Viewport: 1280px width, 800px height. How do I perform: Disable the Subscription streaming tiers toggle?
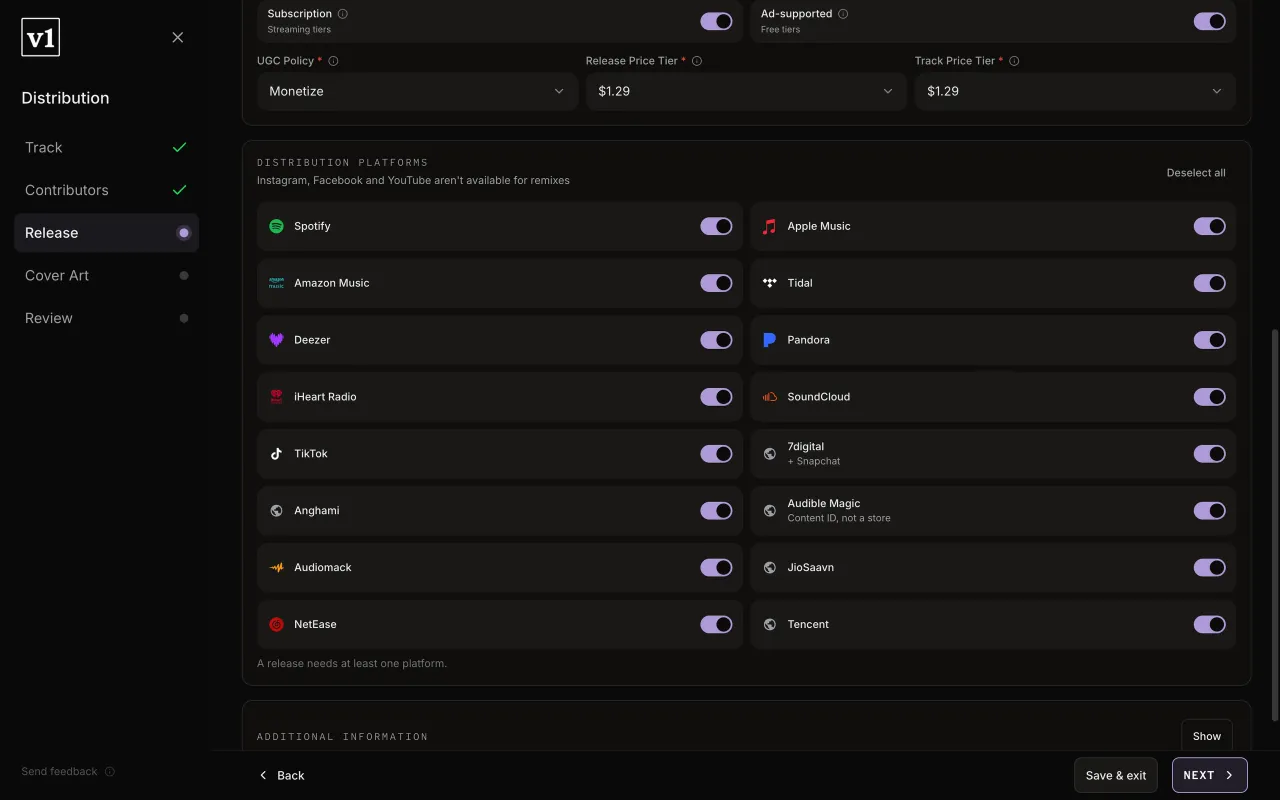(716, 21)
